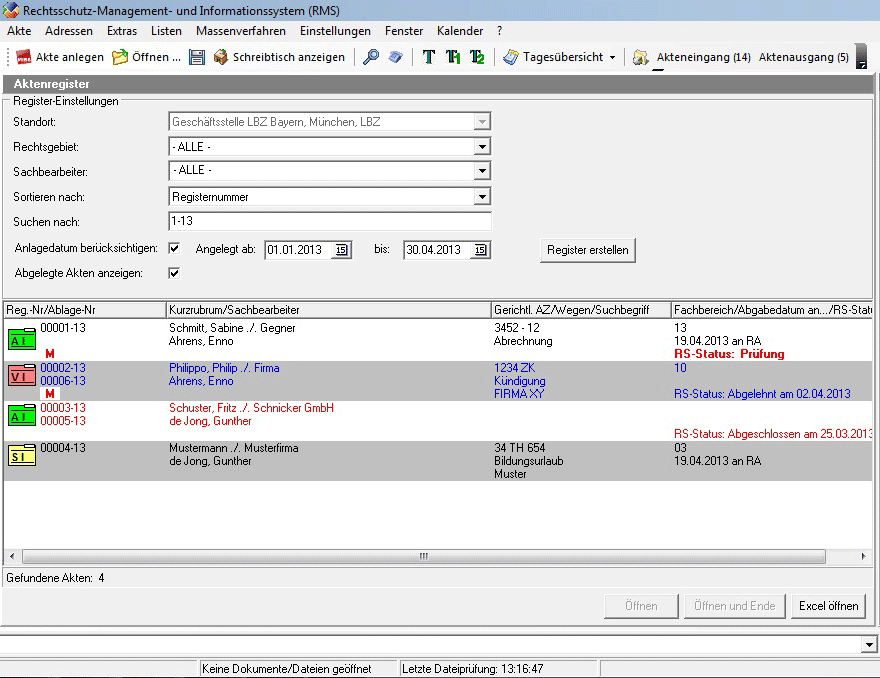Expand the Sachbearbeiter dropdown

482,171
